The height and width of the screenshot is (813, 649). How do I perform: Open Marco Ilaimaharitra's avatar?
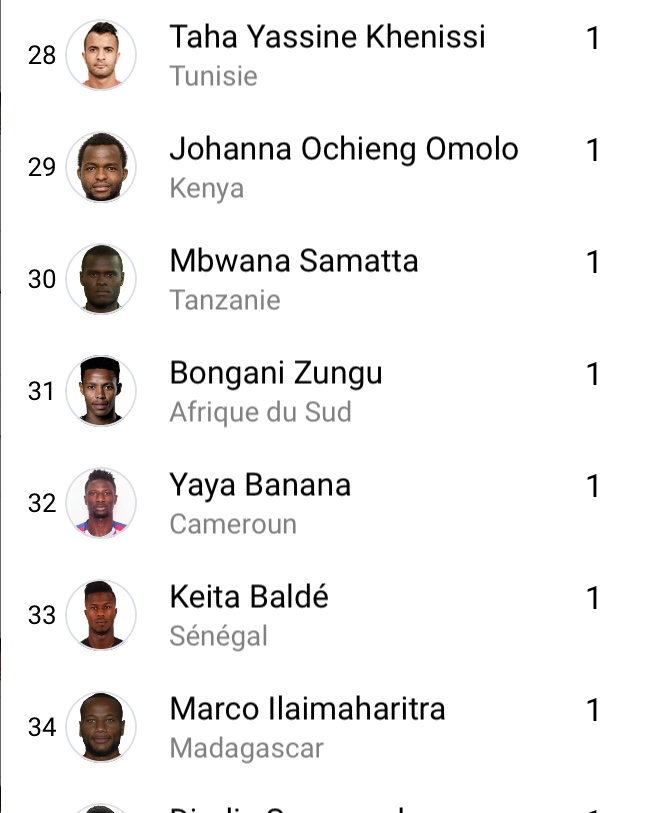[x=101, y=727]
